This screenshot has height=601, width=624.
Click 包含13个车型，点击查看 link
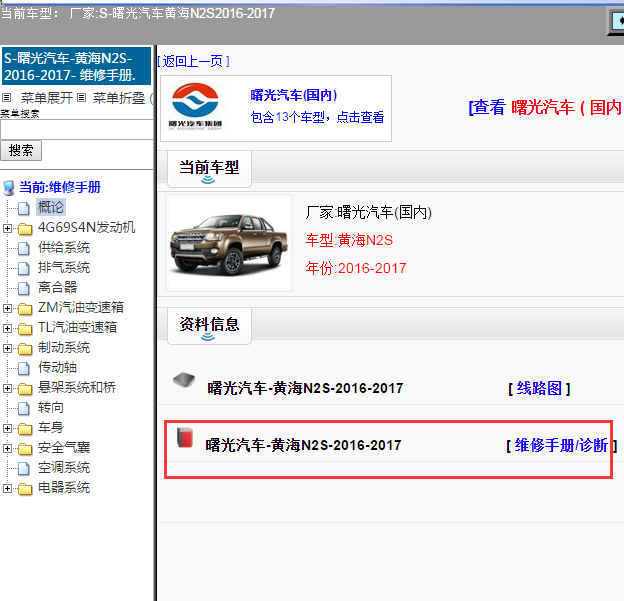317,117
